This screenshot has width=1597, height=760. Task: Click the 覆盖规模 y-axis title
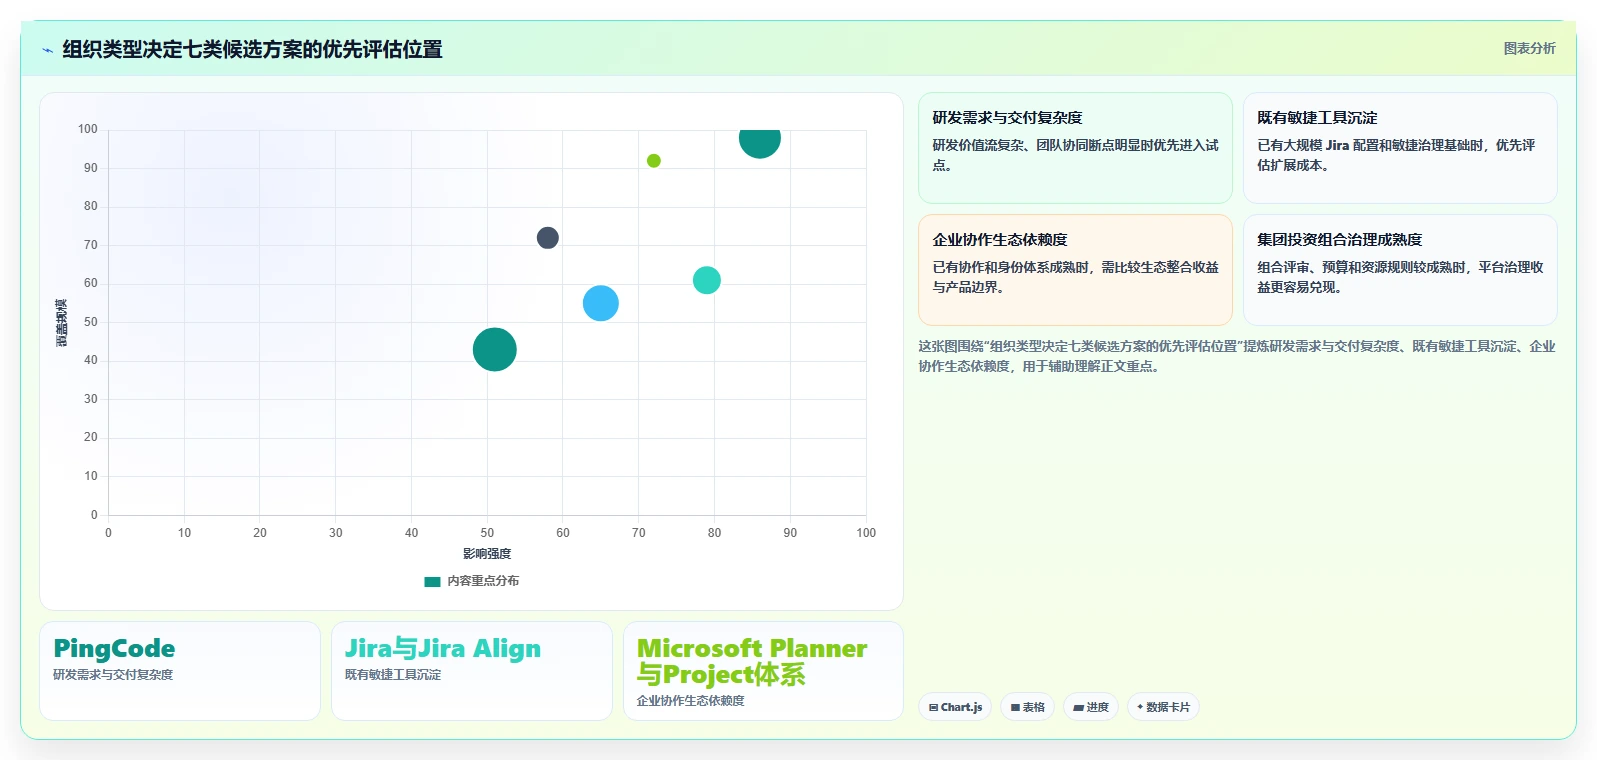(x=62, y=323)
